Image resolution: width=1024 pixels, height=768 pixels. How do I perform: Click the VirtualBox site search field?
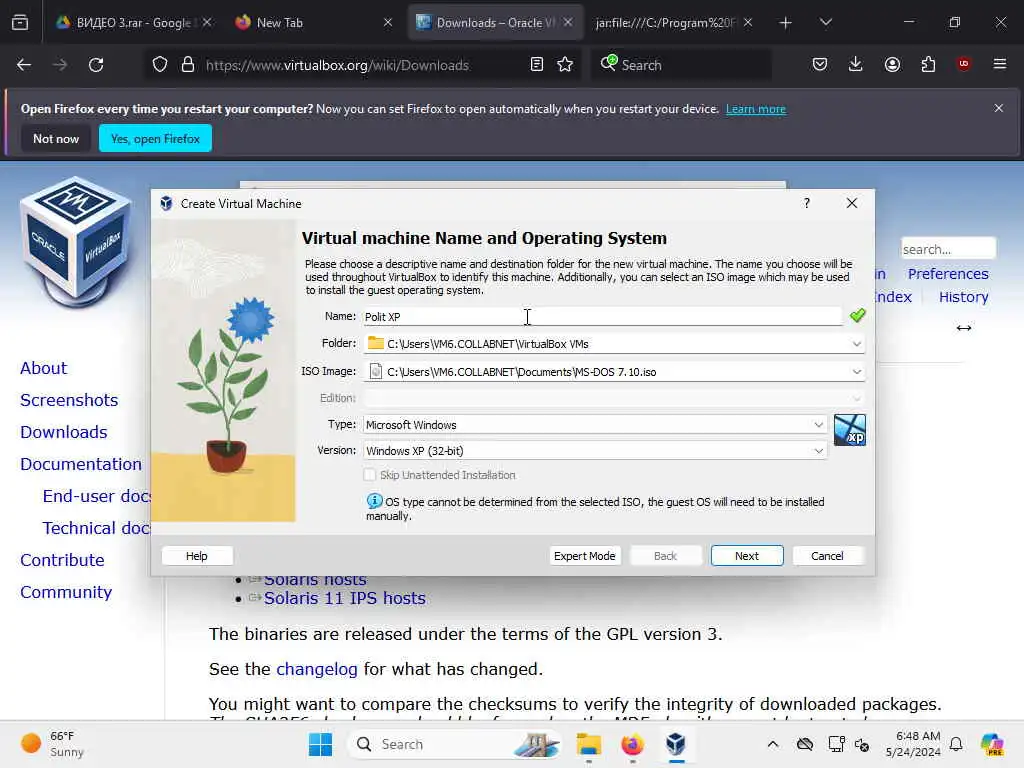pos(948,249)
